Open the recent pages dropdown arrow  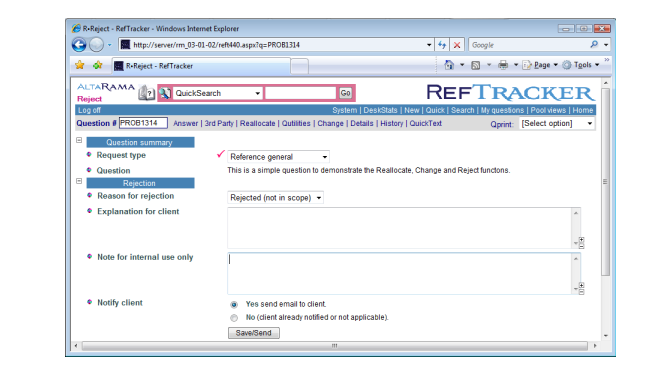(x=110, y=45)
